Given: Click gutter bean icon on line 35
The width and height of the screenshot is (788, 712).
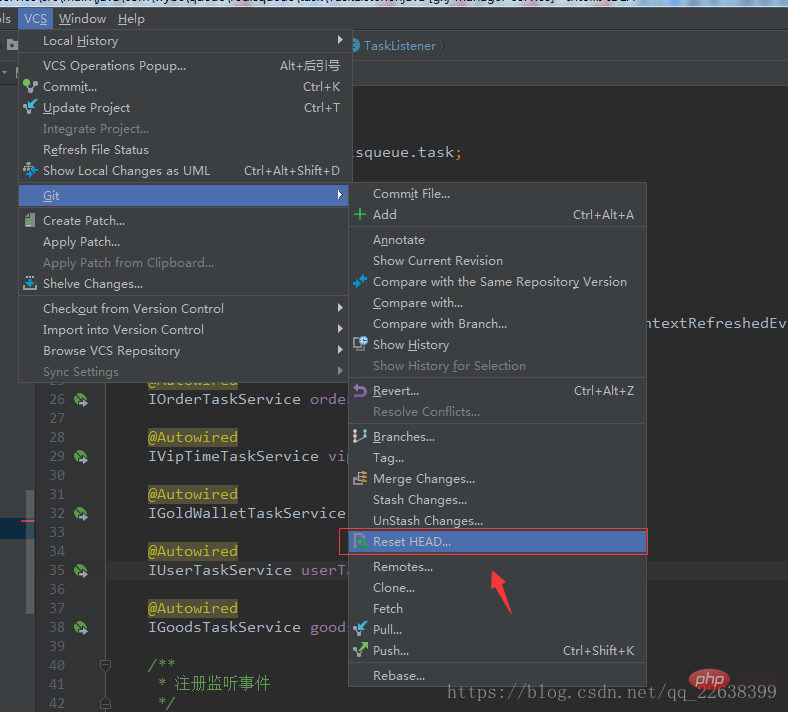Looking at the screenshot, I should pos(81,571).
